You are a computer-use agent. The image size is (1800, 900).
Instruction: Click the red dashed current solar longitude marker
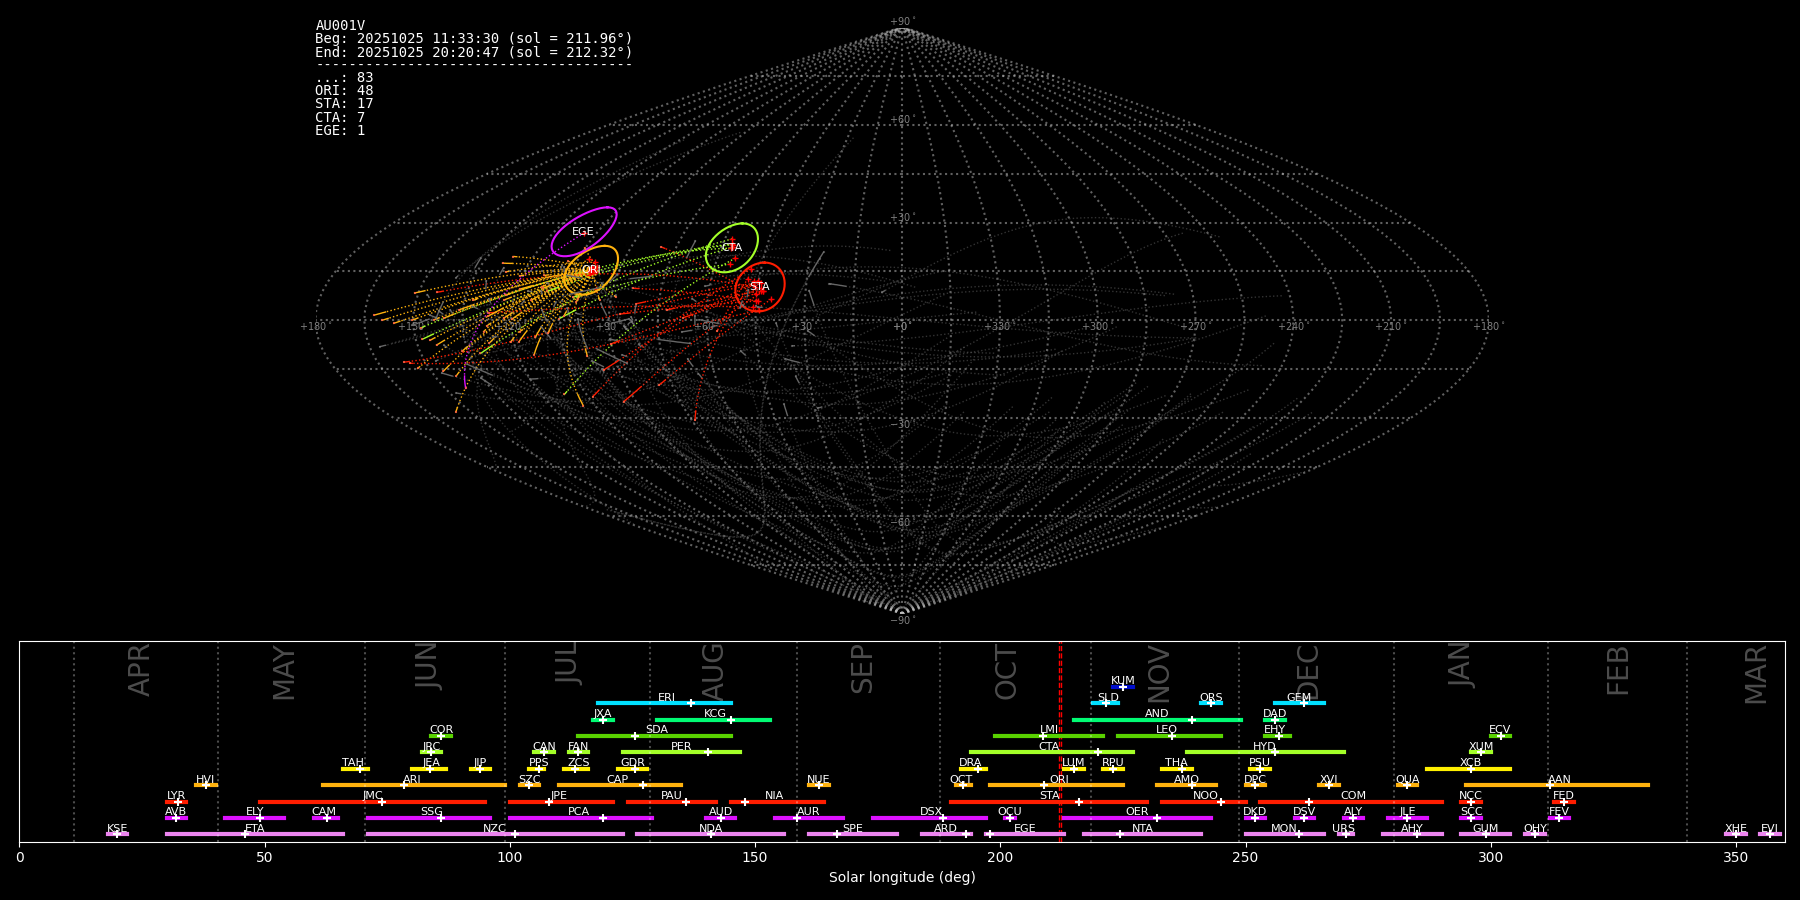tap(1060, 741)
